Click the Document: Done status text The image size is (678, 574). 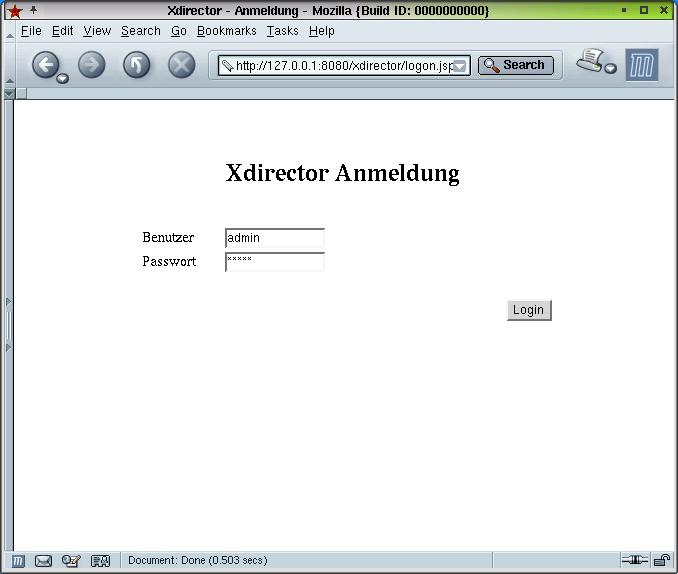click(x=198, y=561)
